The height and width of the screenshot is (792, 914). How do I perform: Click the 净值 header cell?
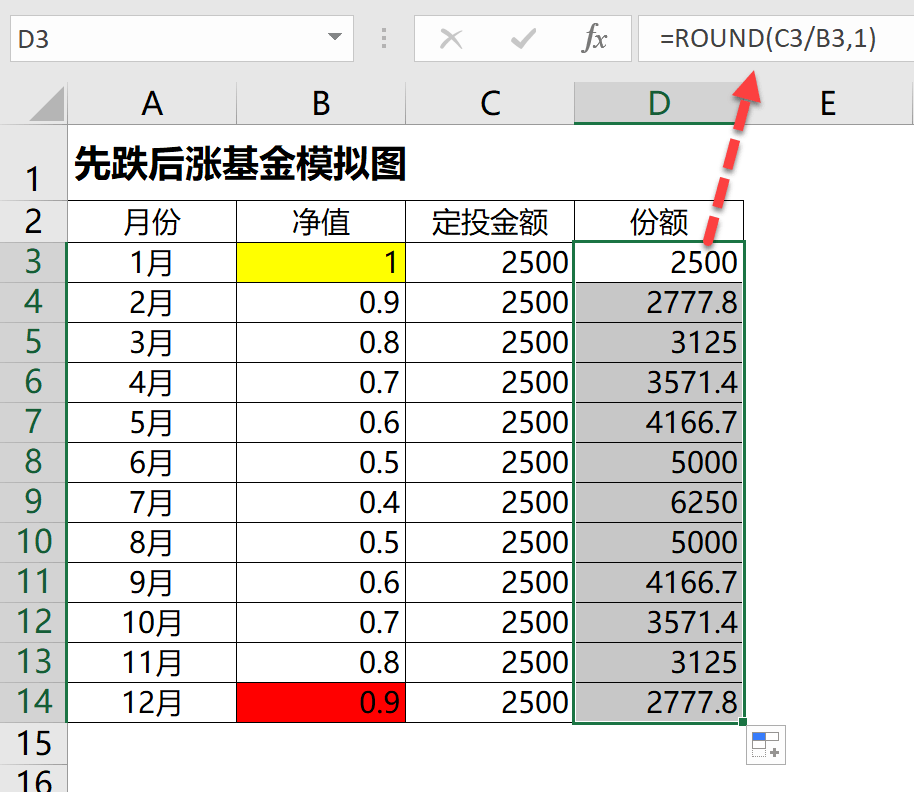[x=321, y=221]
